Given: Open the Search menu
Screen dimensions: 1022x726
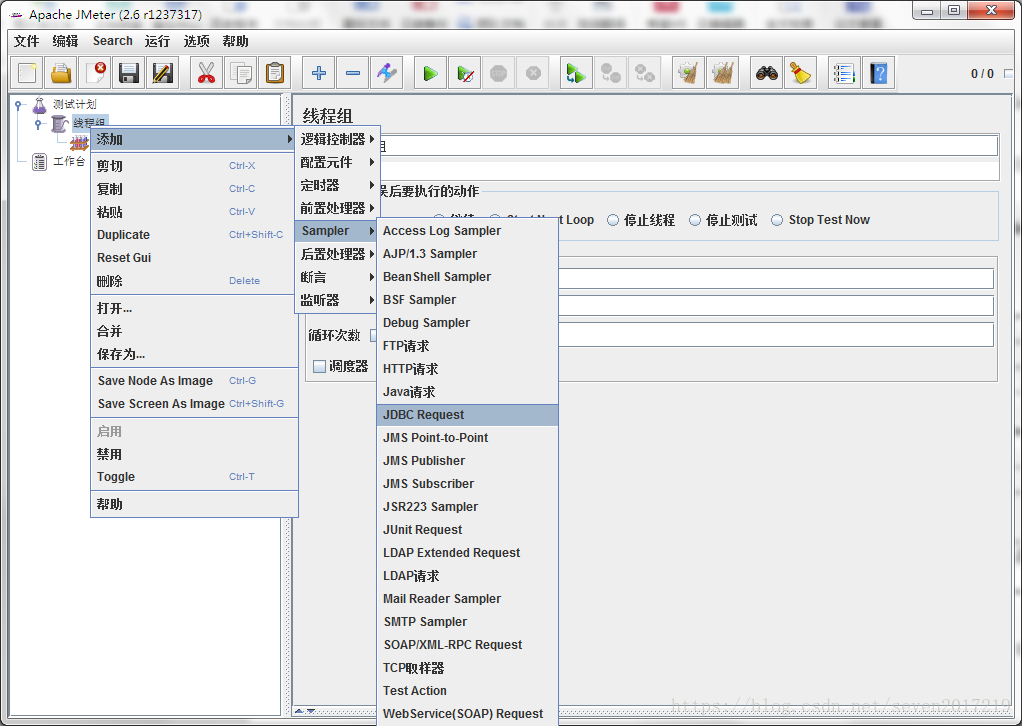Looking at the screenshot, I should point(112,41).
